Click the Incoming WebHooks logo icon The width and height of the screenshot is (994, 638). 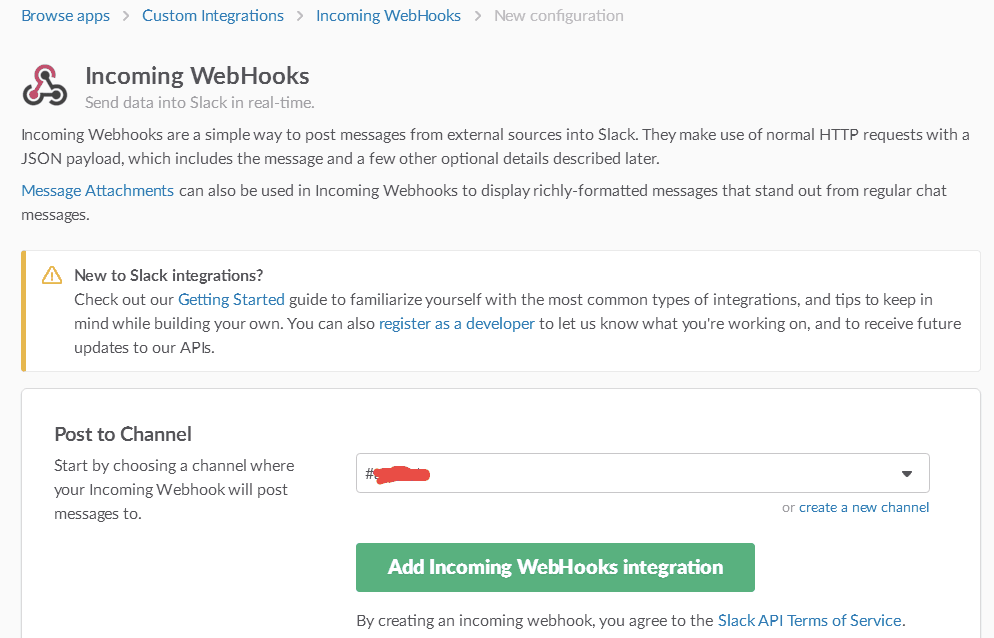44,85
